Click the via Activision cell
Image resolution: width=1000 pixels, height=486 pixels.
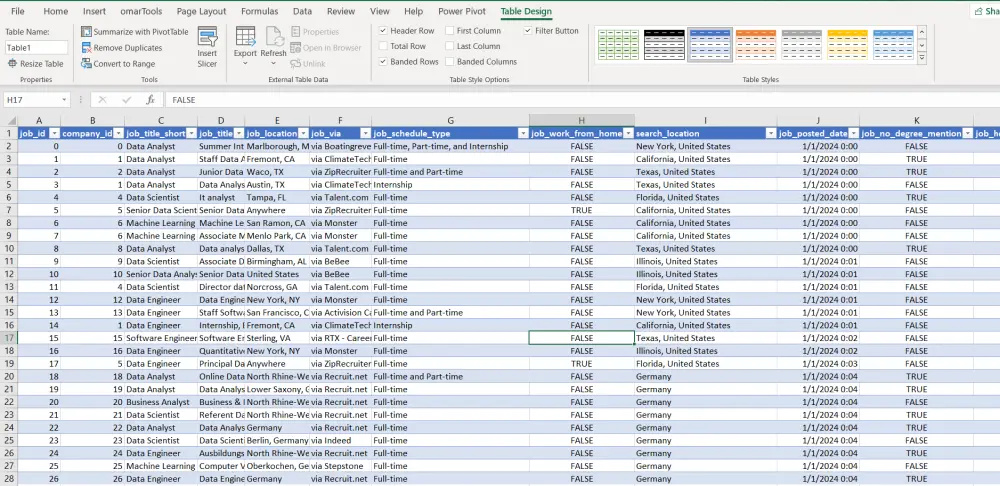(341, 313)
